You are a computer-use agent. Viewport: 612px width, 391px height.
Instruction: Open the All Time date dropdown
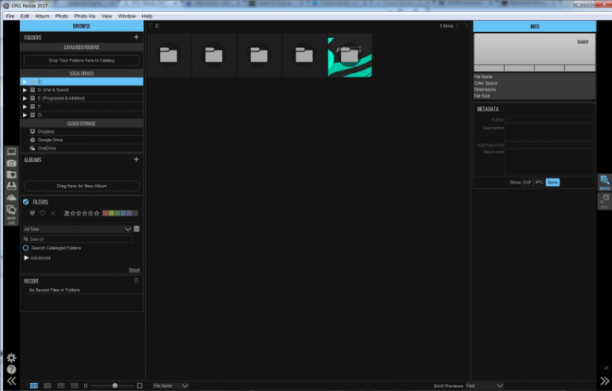pyautogui.click(x=77, y=229)
